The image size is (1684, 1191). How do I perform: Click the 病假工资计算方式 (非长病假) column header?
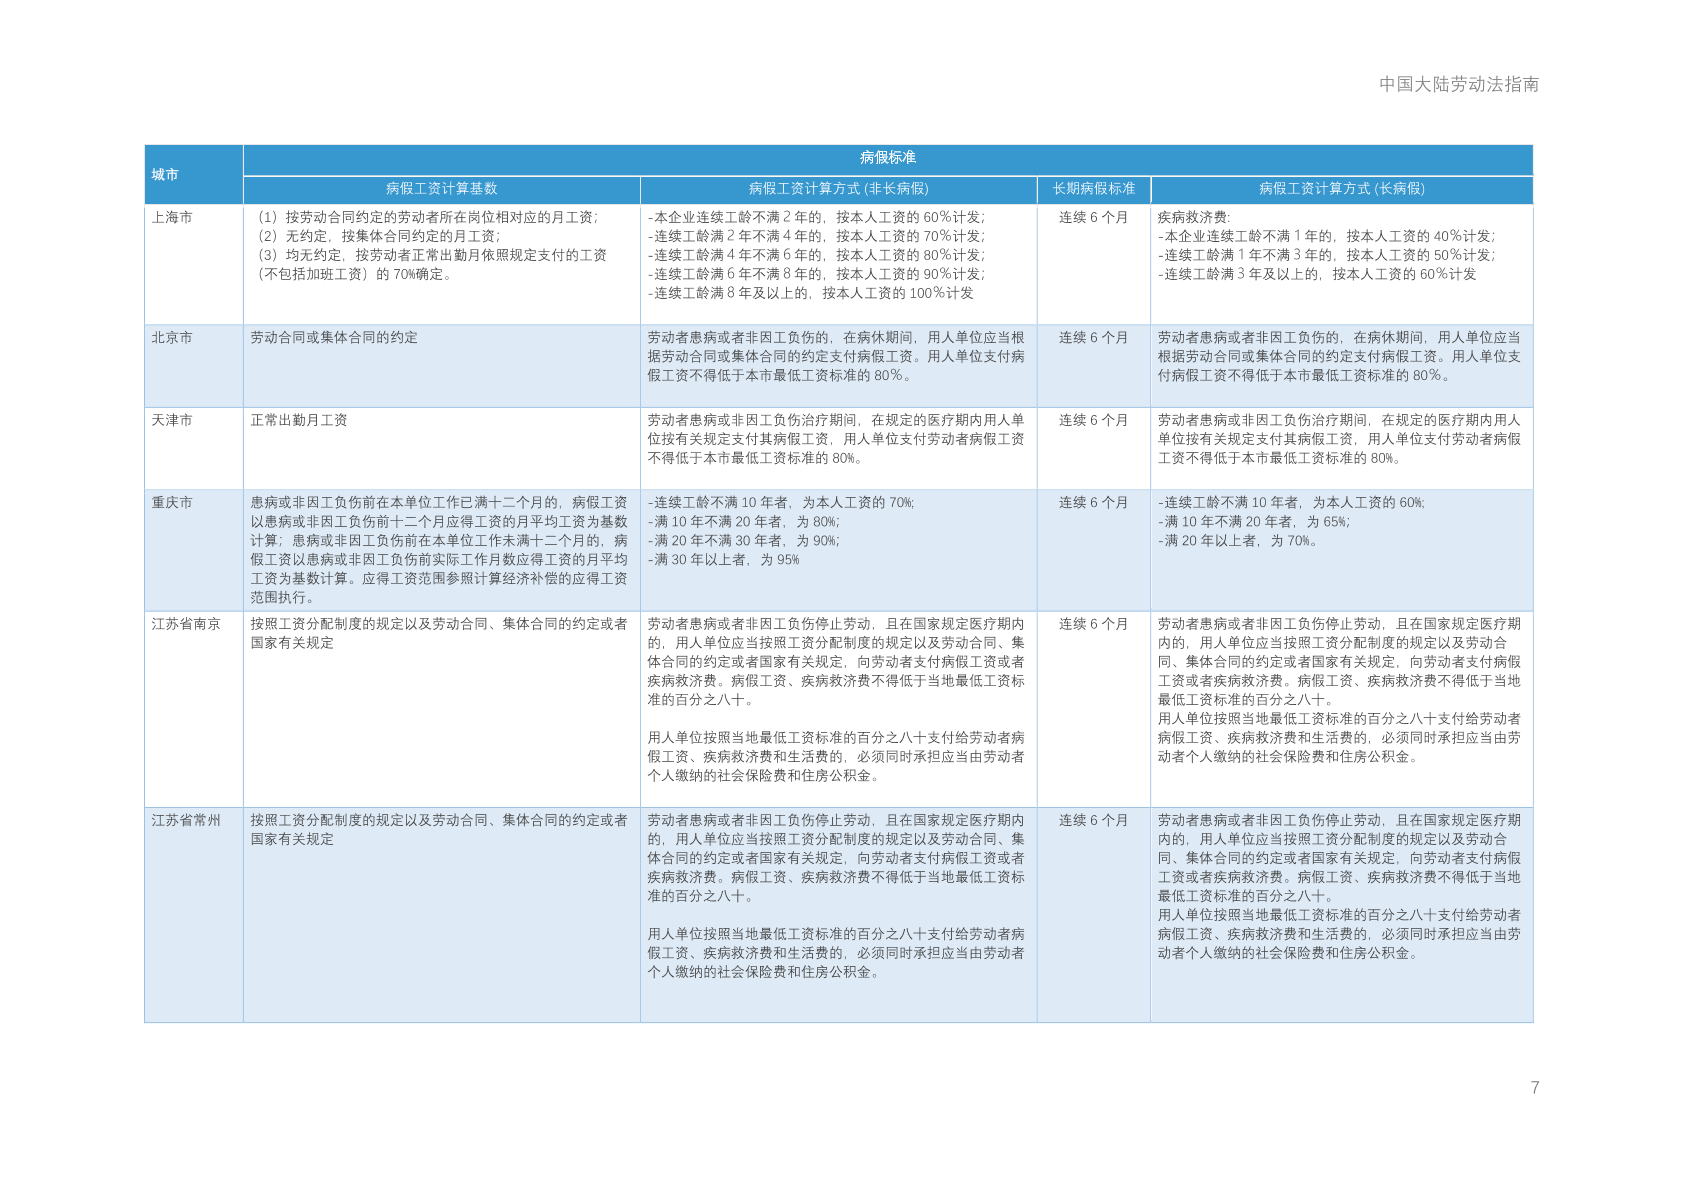(838, 189)
